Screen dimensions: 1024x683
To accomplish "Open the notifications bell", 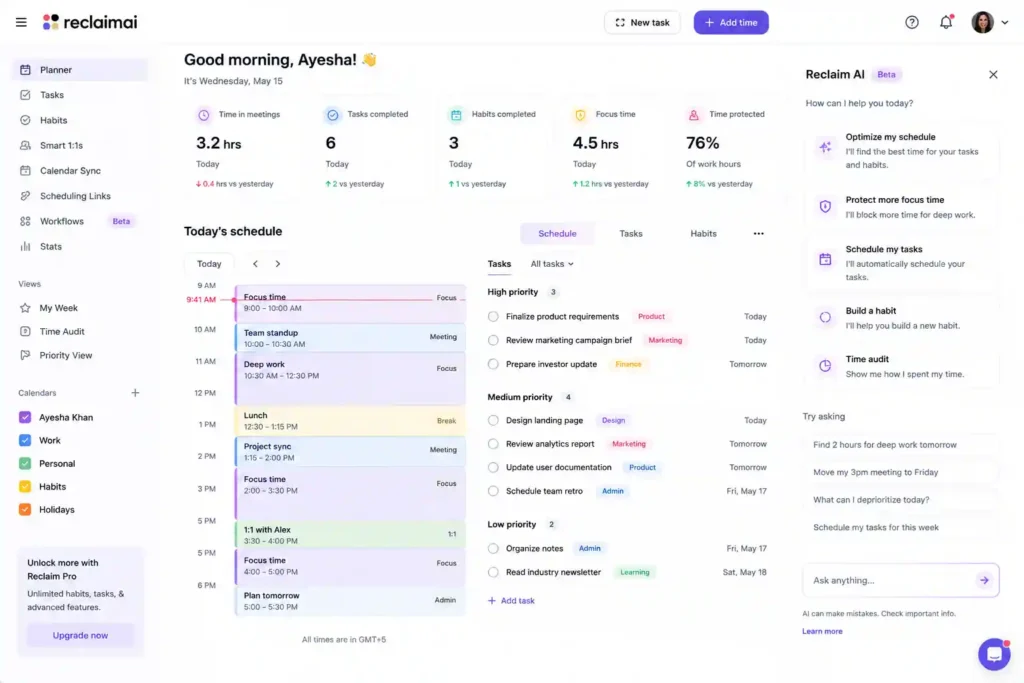I will point(946,22).
